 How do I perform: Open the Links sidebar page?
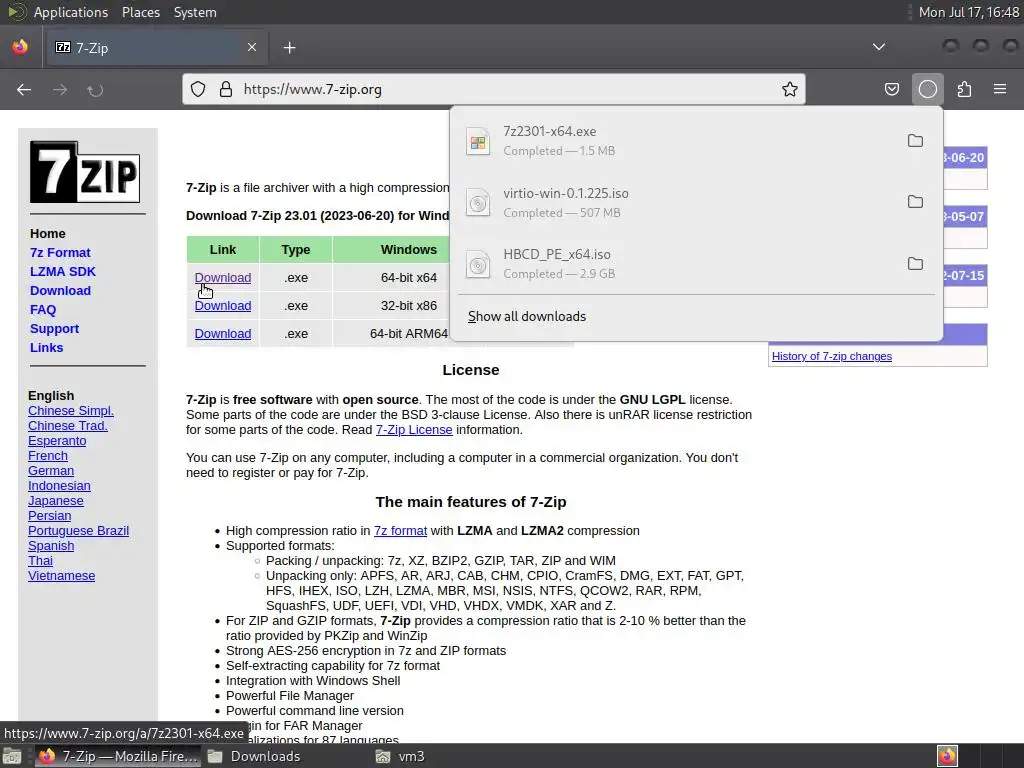coord(46,347)
